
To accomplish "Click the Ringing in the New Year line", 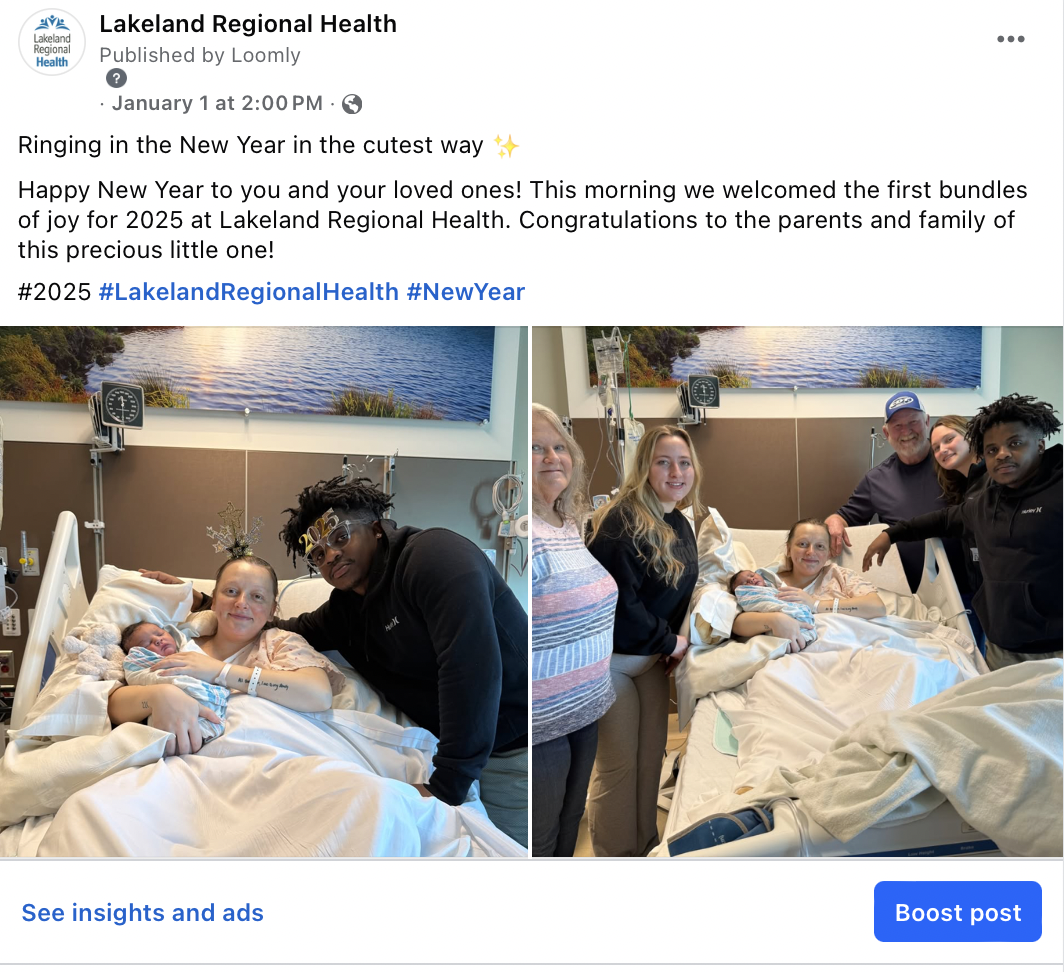I will coord(250,145).
